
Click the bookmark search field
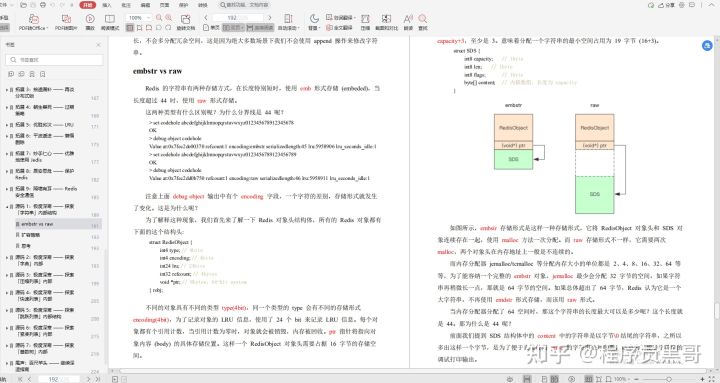coord(54,60)
